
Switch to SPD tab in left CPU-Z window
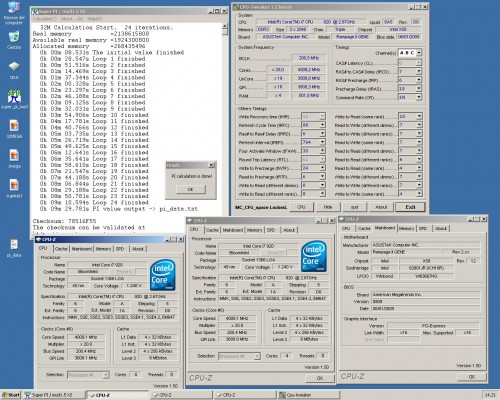(x=120, y=249)
